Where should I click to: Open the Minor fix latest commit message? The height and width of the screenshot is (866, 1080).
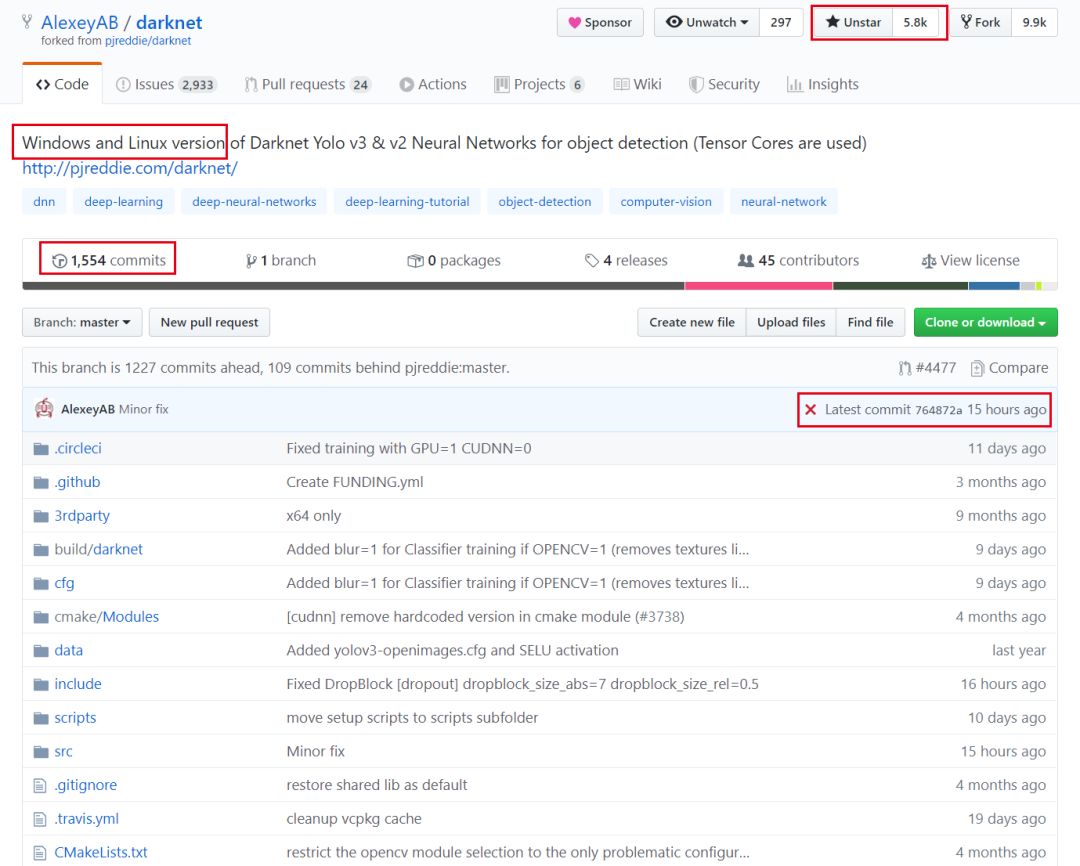[x=143, y=409]
